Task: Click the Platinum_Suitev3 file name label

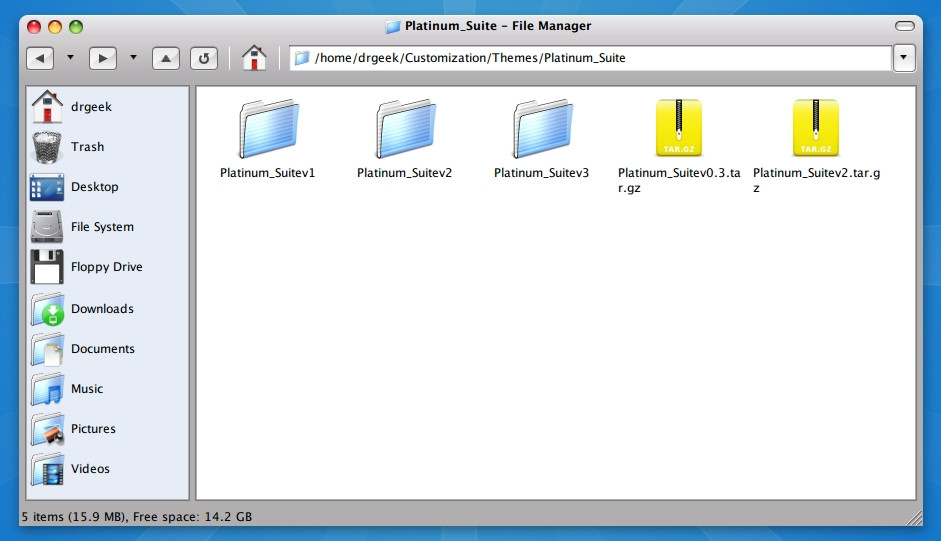Action: (x=541, y=173)
